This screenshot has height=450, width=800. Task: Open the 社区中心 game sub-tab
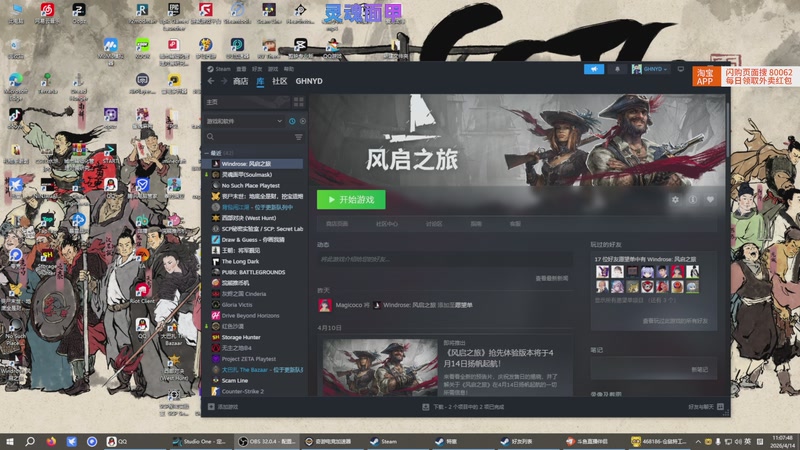(x=387, y=223)
